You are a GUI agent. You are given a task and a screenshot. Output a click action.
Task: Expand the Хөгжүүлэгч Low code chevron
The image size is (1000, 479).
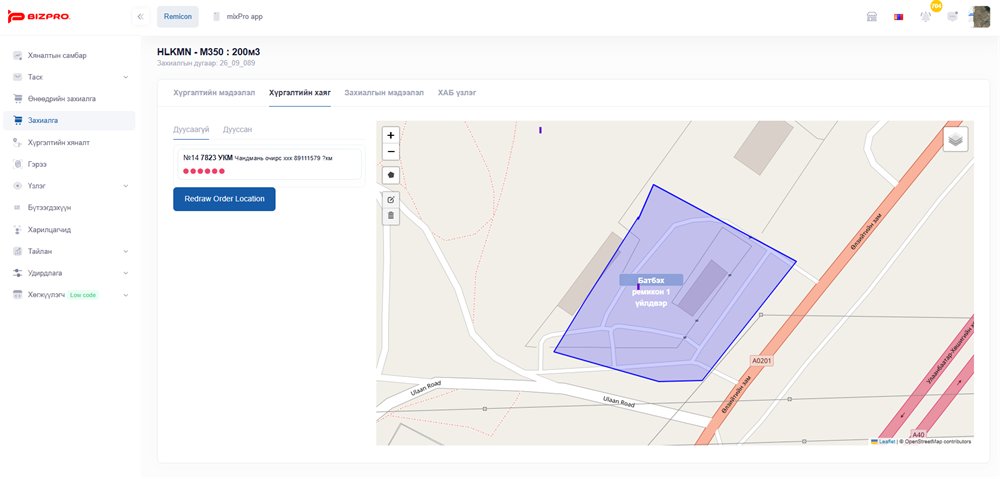126,295
